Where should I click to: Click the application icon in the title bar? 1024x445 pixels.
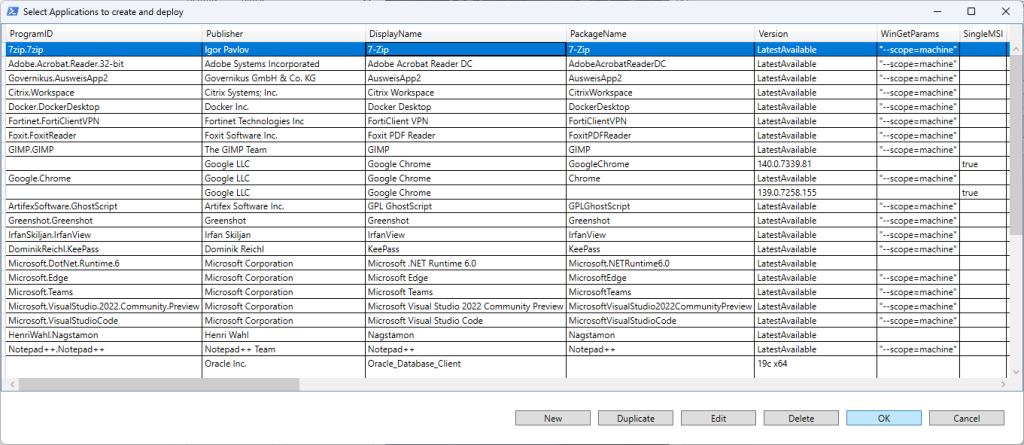11,10
